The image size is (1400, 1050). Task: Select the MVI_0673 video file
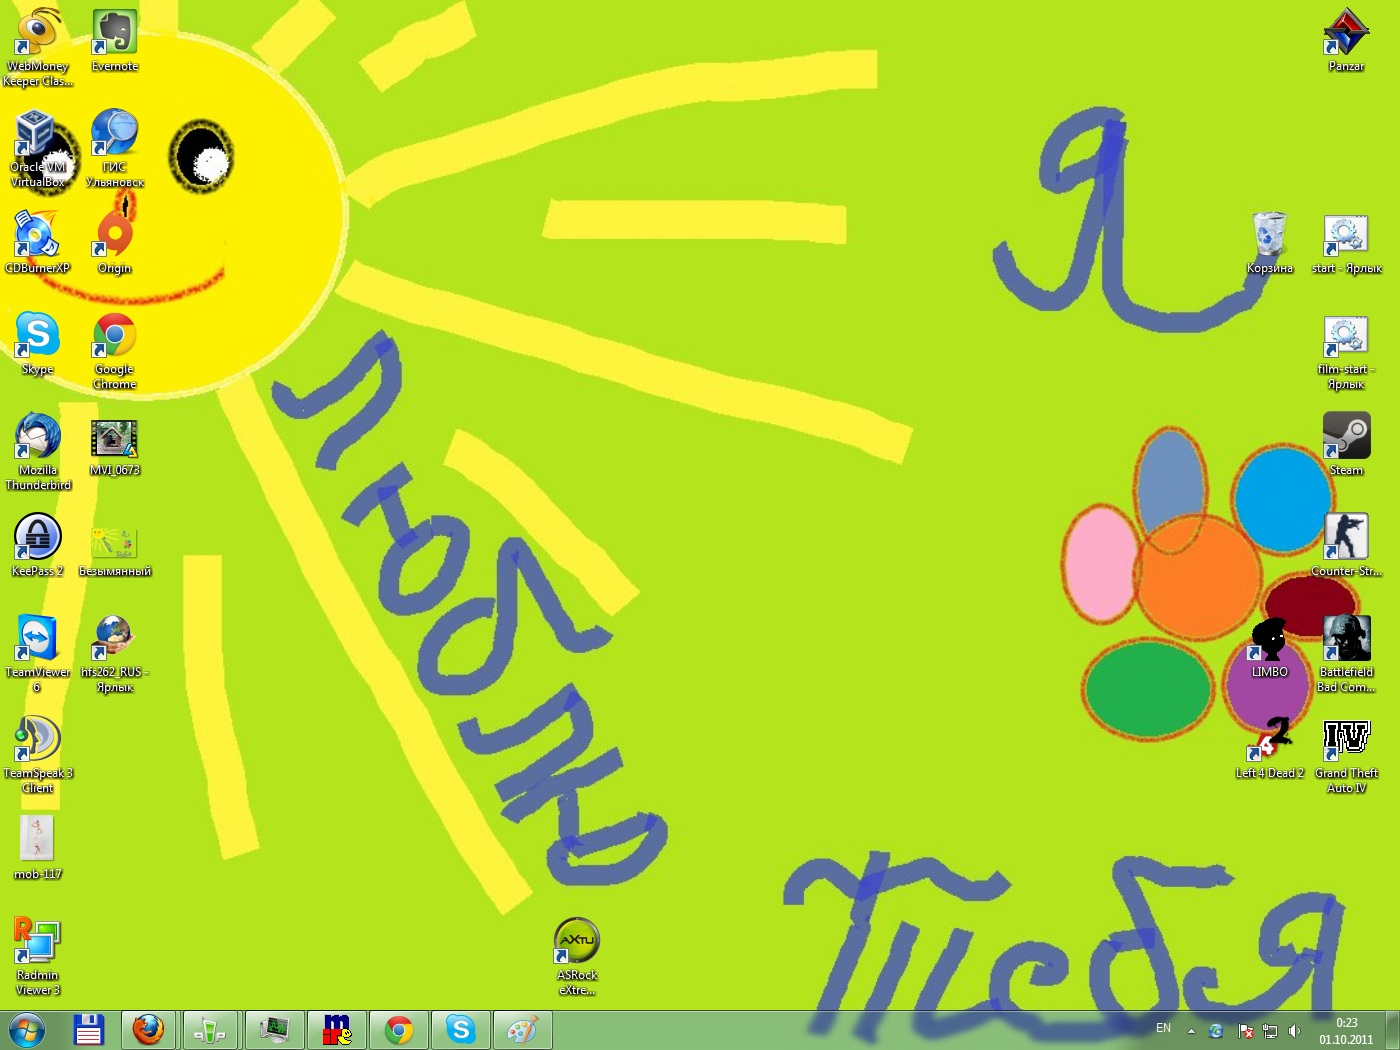115,445
